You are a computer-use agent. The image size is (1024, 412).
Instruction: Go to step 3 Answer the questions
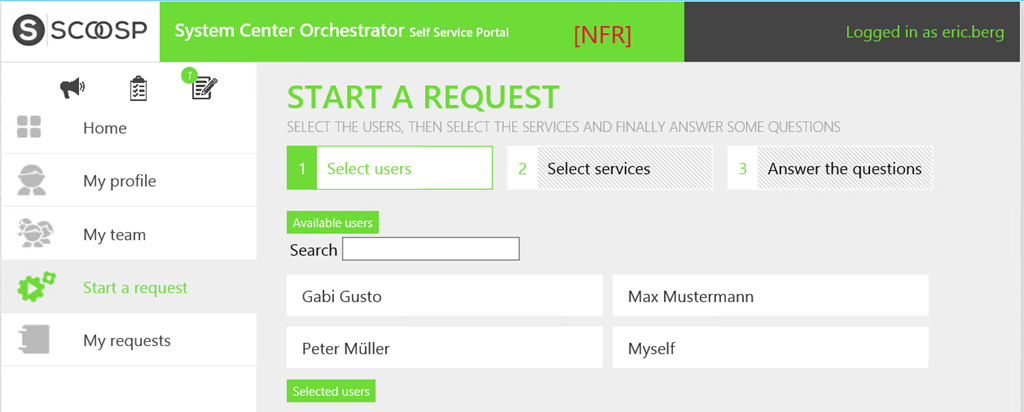click(830, 168)
